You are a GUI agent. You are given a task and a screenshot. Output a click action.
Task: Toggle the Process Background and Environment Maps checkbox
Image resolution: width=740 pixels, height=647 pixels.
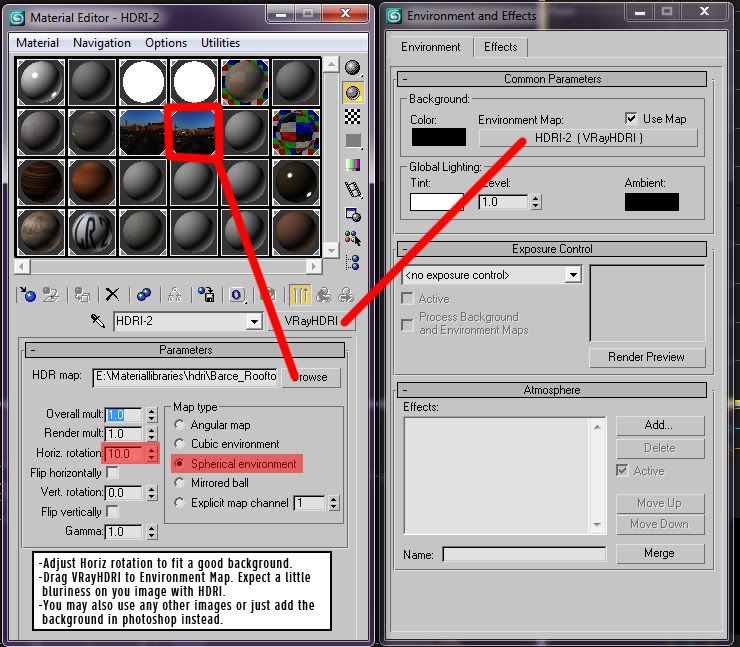(407, 325)
